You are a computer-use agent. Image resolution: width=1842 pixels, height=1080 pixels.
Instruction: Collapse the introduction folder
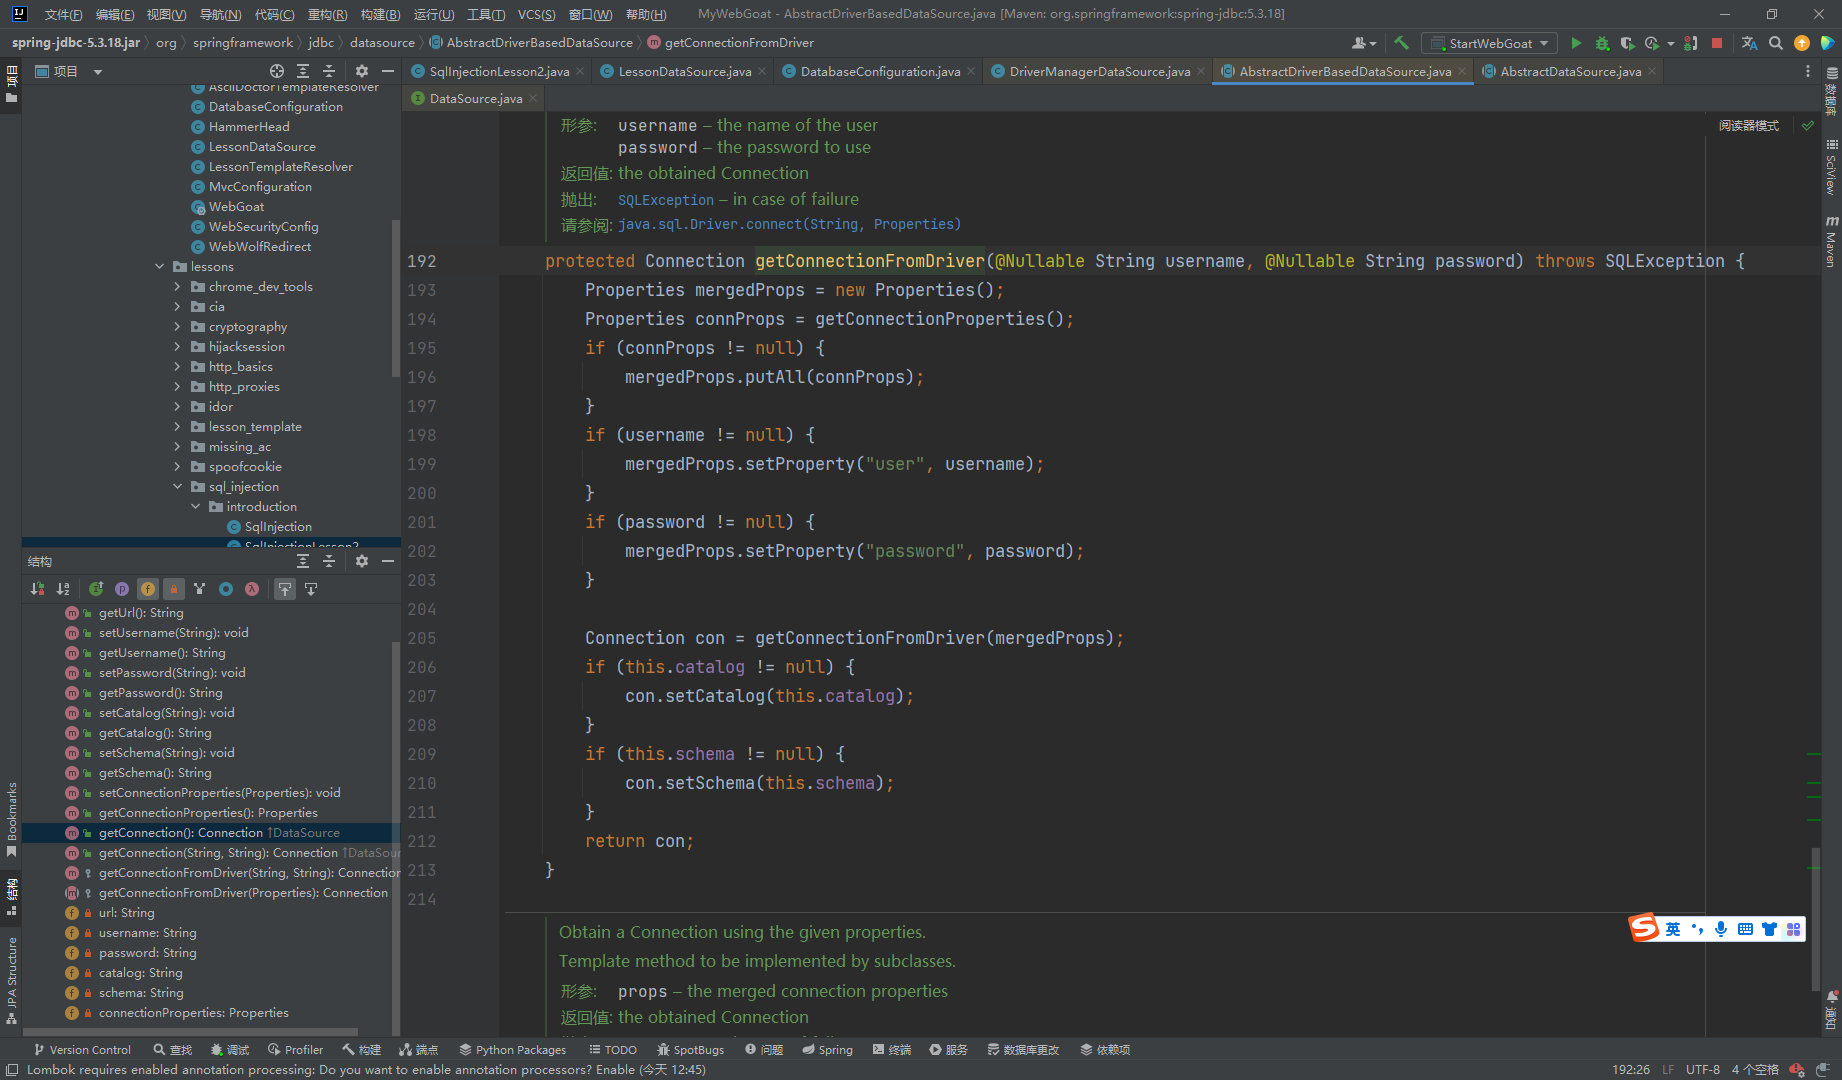click(195, 506)
